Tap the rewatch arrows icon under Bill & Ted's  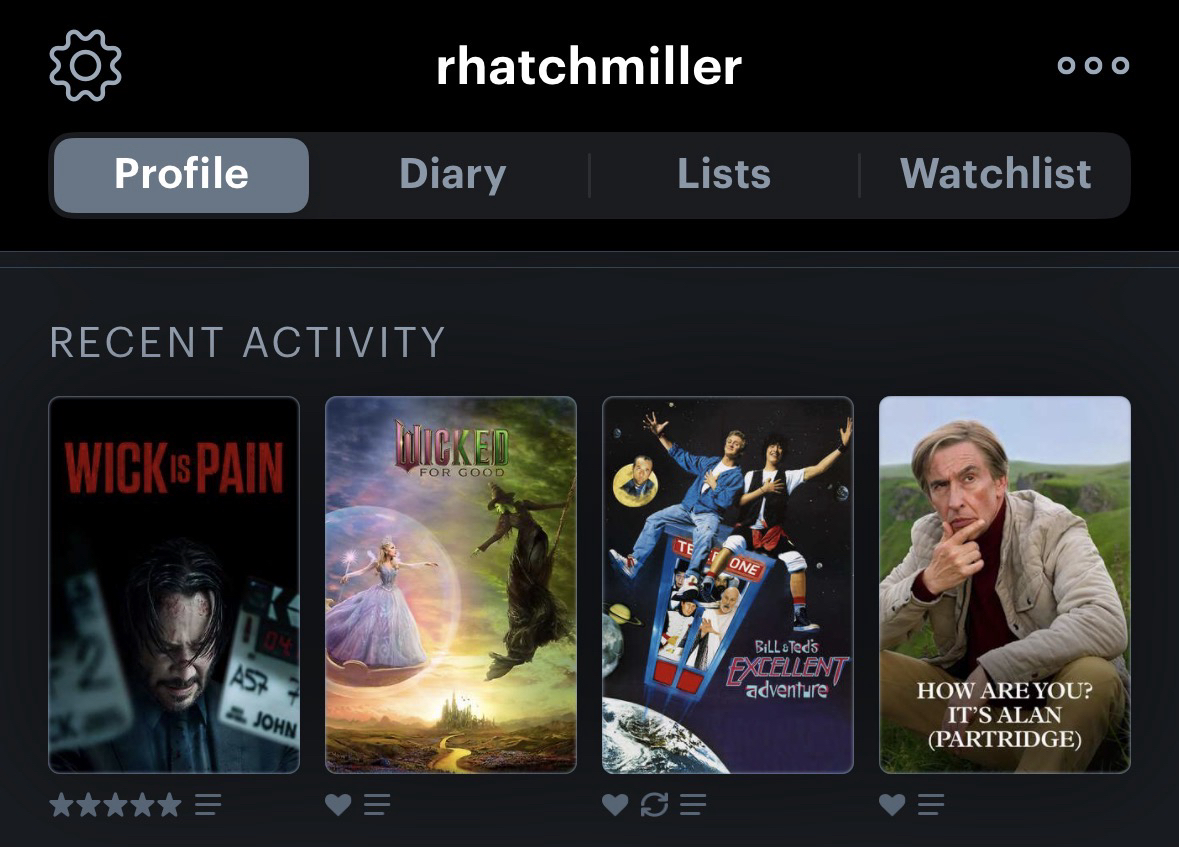coord(654,804)
